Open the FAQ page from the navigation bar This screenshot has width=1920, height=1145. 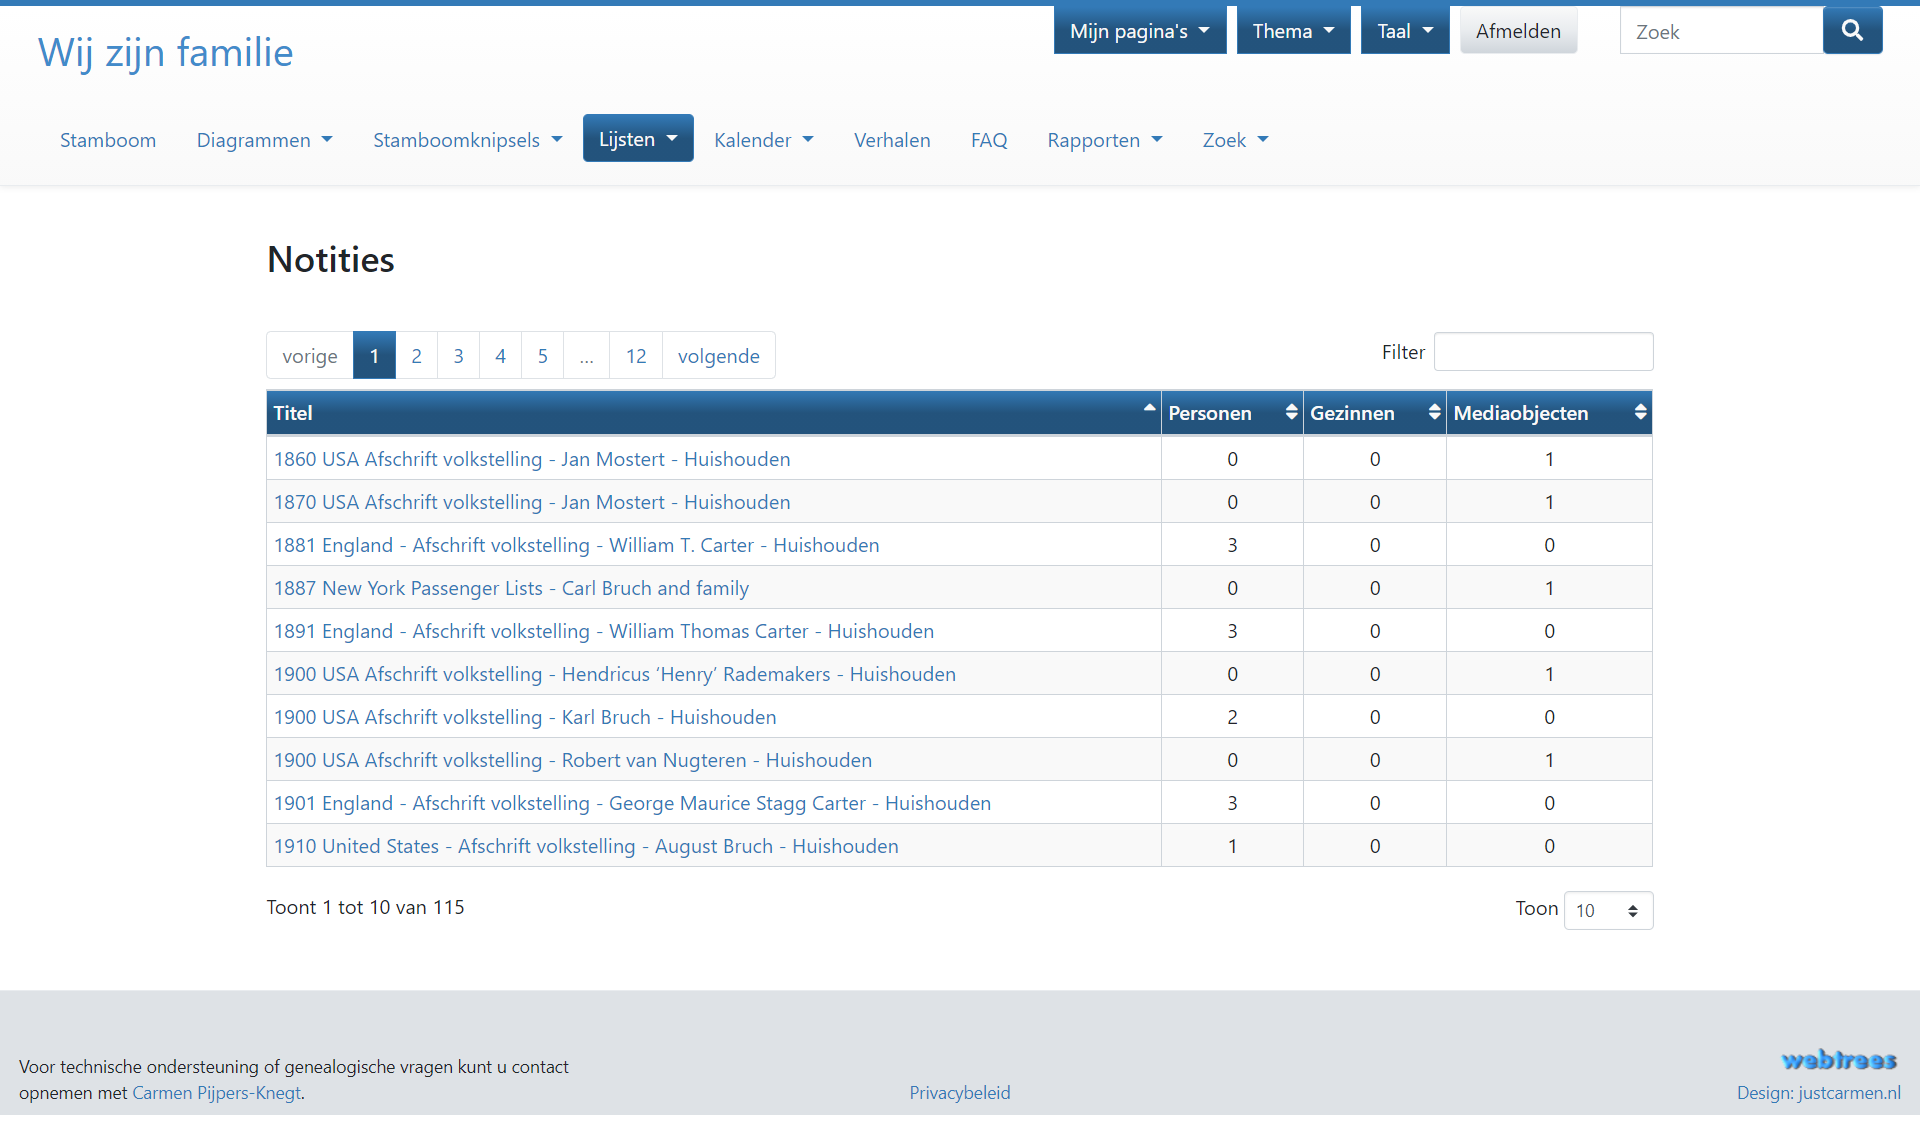pyautogui.click(x=989, y=140)
